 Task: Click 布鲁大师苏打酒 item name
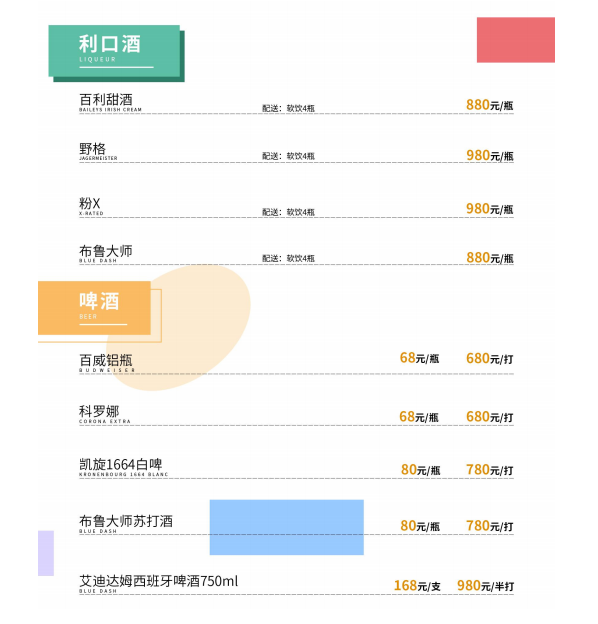pyautogui.click(x=126, y=524)
